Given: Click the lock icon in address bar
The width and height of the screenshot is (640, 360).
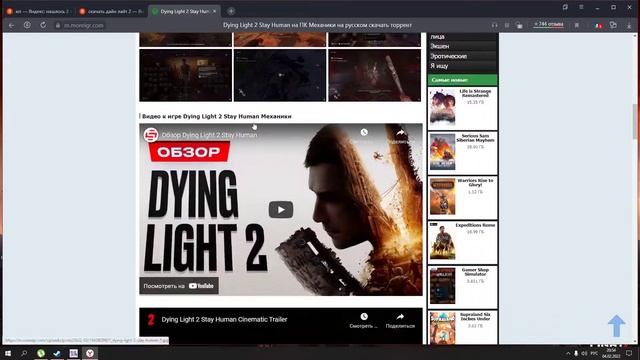Looking at the screenshot, I should click(58, 25).
